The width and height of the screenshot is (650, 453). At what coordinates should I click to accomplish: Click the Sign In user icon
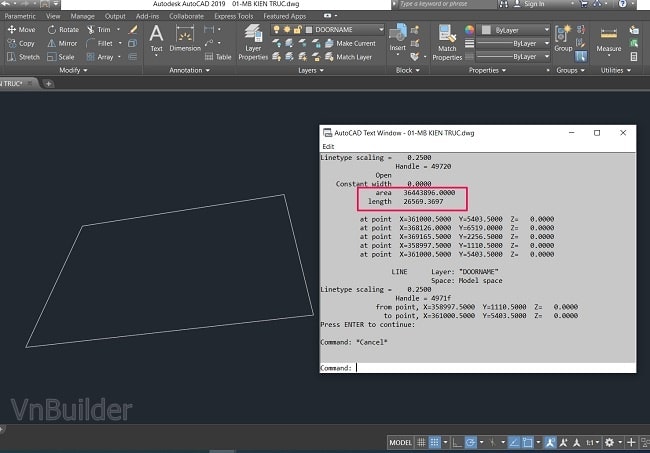[517, 4]
